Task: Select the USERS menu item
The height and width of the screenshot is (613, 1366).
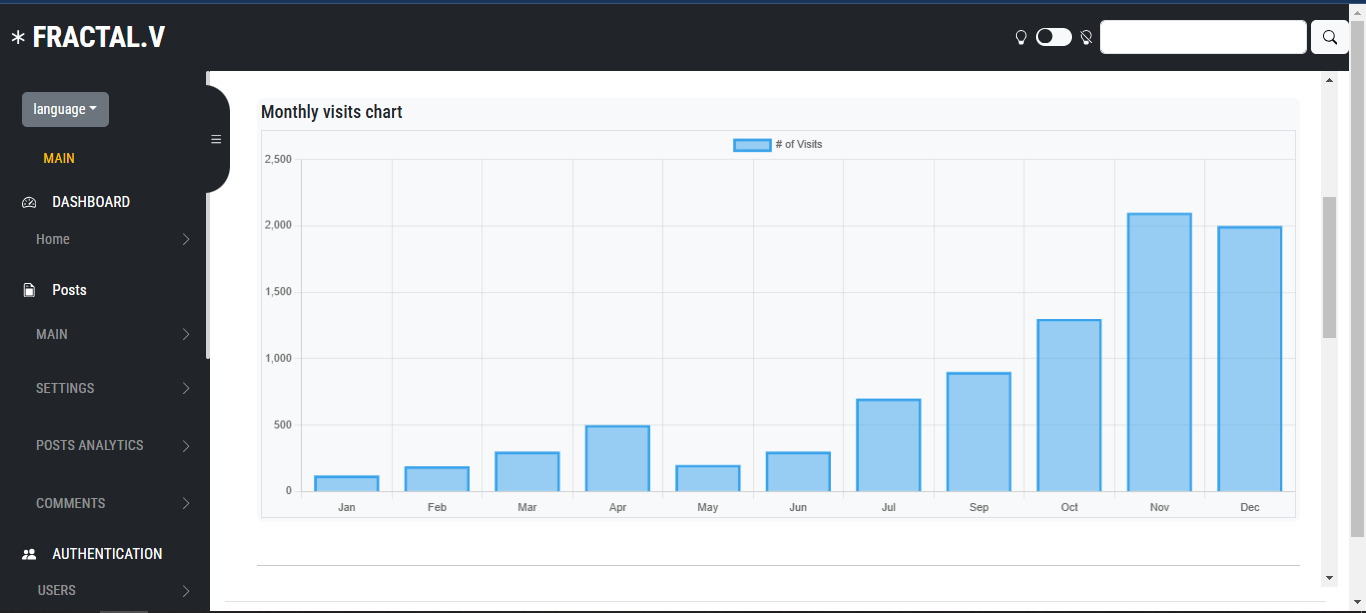Action: (57, 590)
